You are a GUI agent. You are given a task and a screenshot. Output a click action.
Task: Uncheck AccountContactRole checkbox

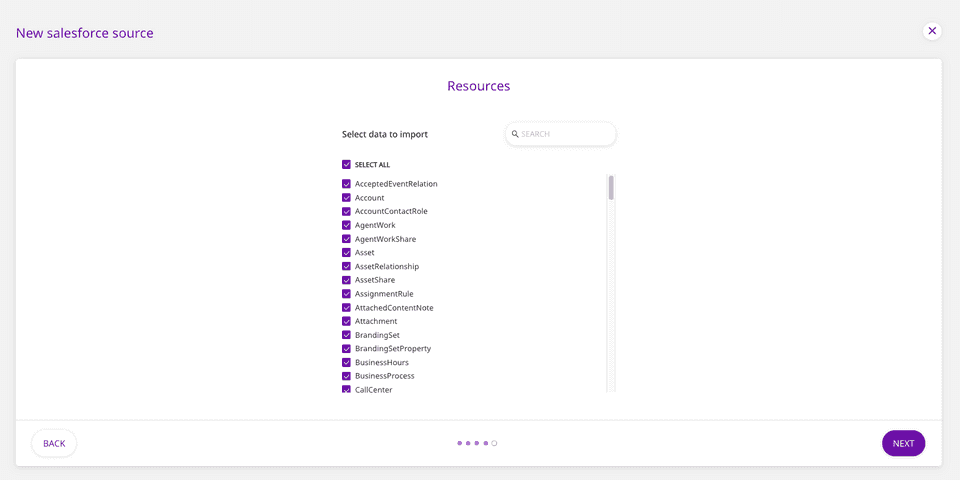346,211
